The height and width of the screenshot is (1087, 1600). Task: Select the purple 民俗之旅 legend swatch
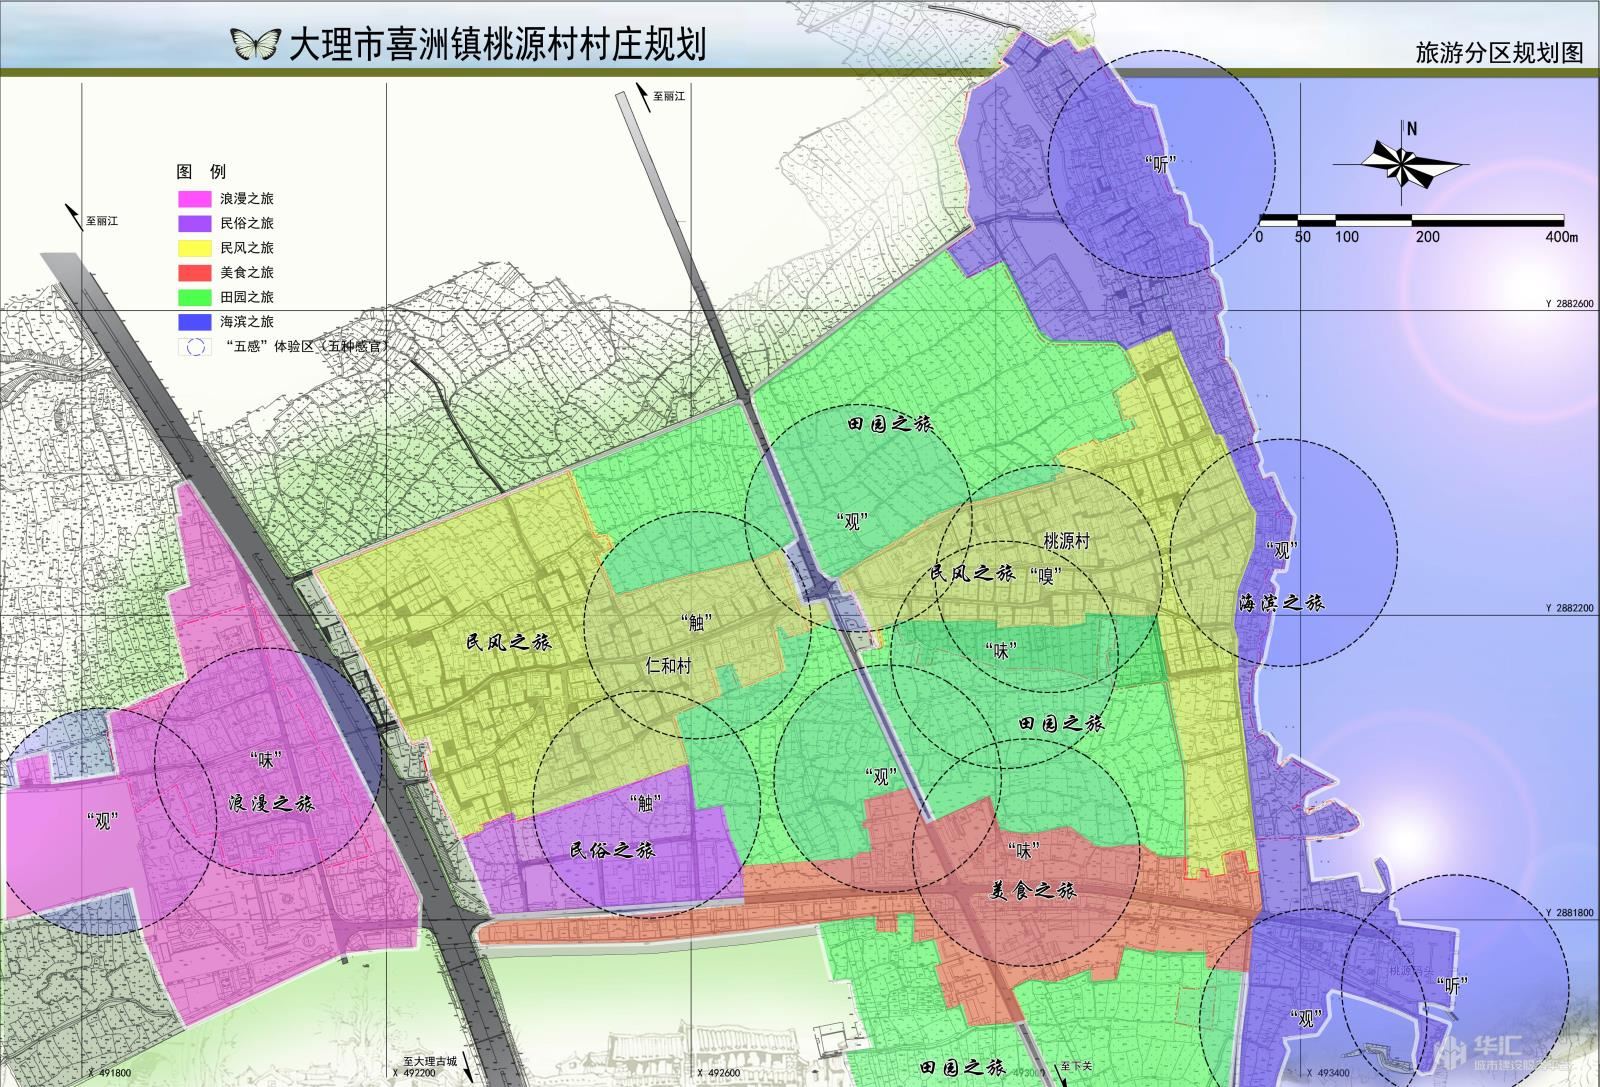pyautogui.click(x=194, y=223)
